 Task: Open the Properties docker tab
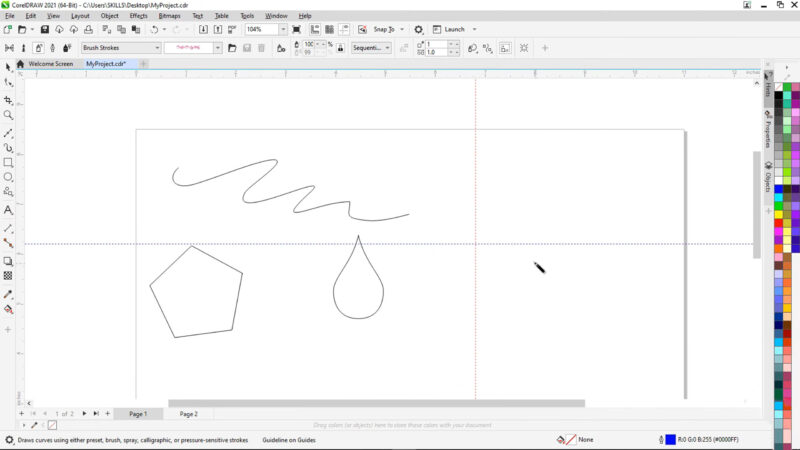click(x=768, y=130)
